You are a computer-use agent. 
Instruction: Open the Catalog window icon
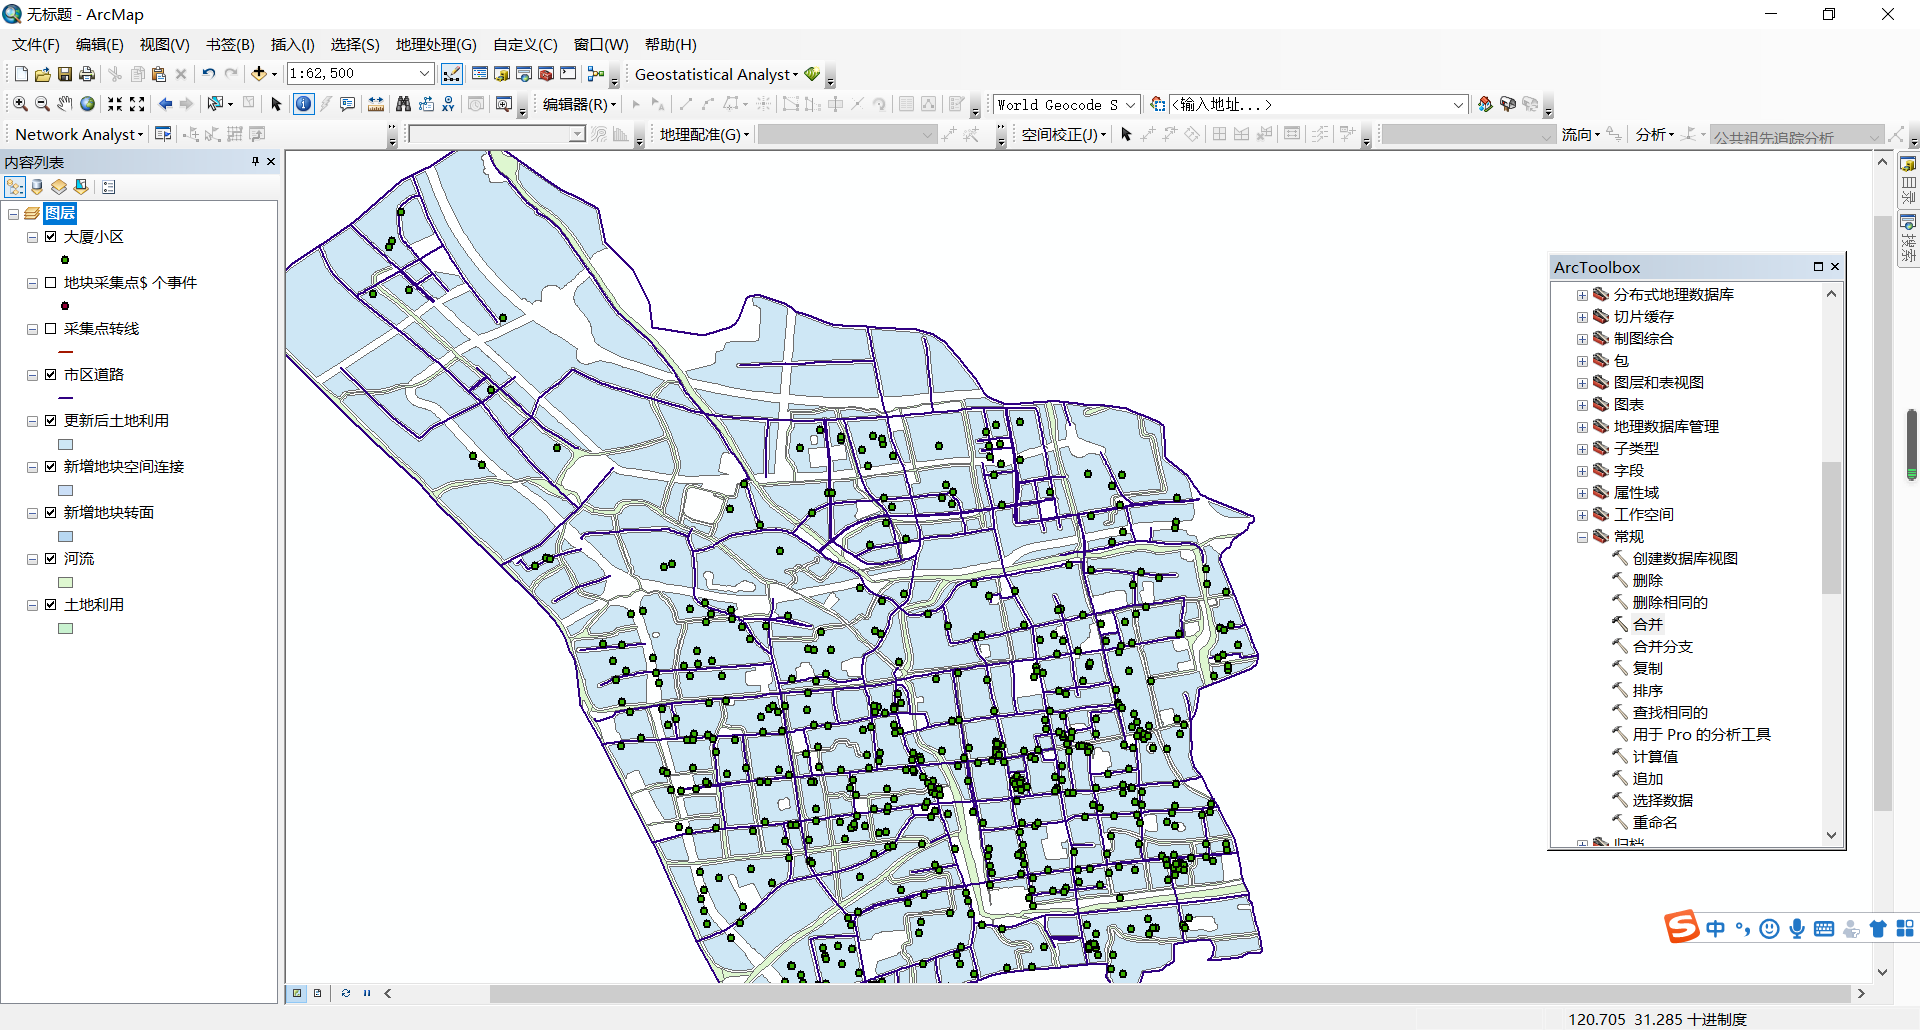(x=502, y=74)
